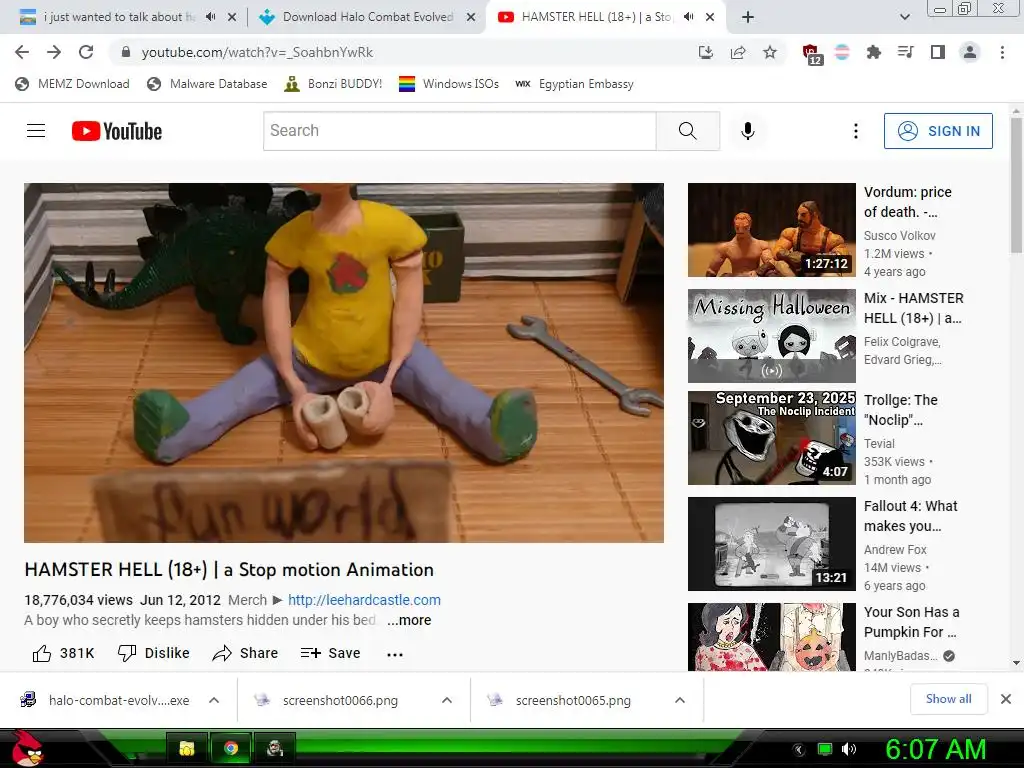Open Egyptian Embassy bookmark
The width and height of the screenshot is (1024, 768).
(574, 84)
